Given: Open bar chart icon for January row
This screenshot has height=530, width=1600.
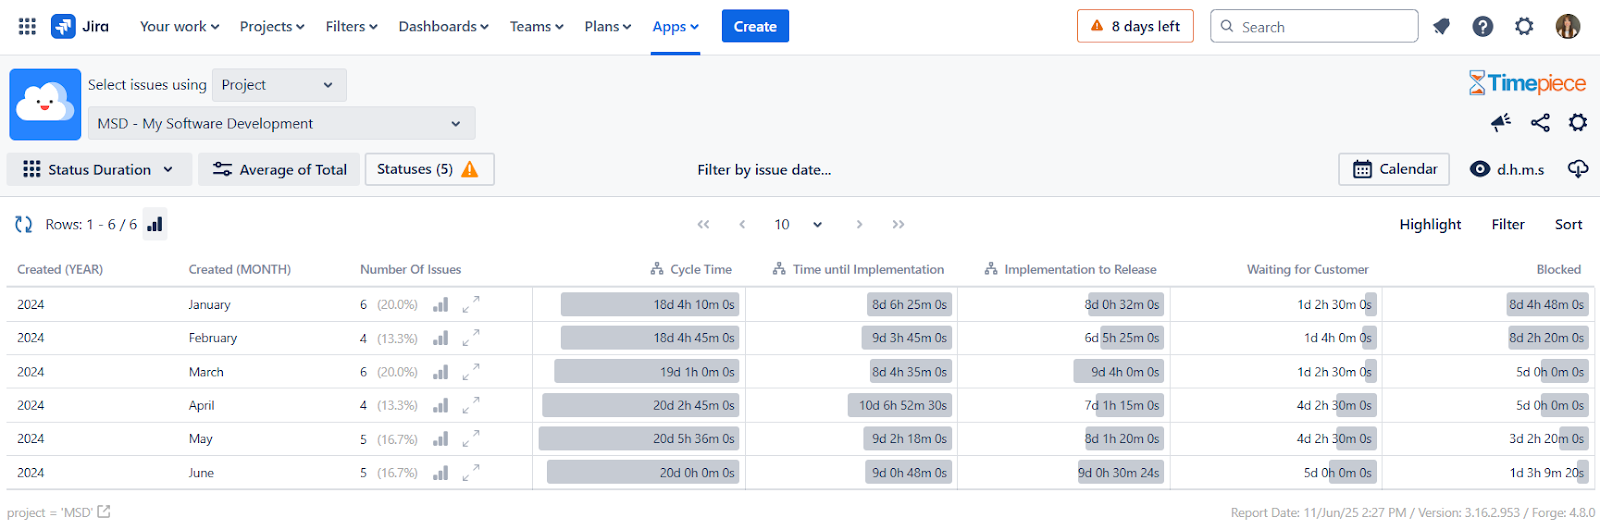Looking at the screenshot, I should coord(440,304).
